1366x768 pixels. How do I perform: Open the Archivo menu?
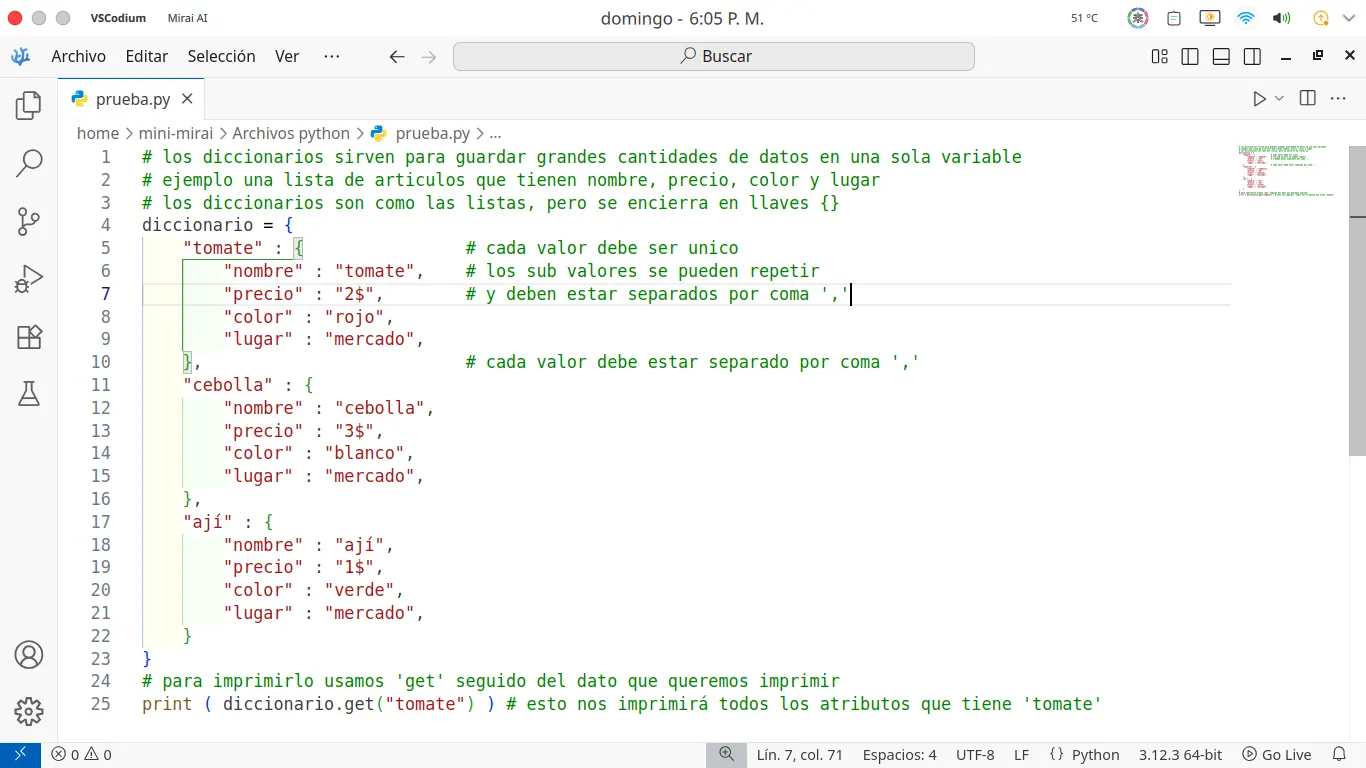point(78,57)
